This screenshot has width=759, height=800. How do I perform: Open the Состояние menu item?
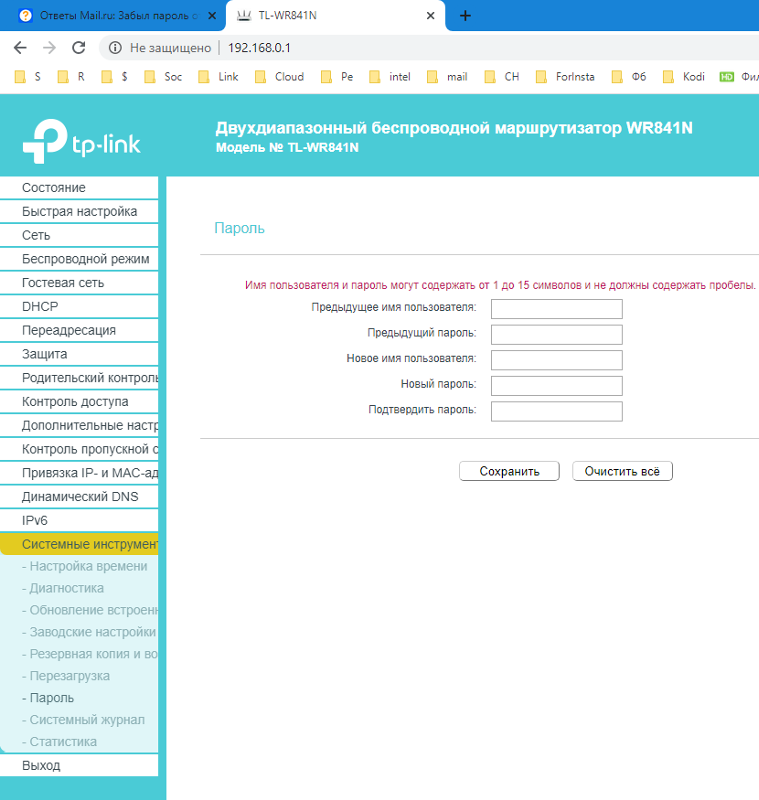79,188
